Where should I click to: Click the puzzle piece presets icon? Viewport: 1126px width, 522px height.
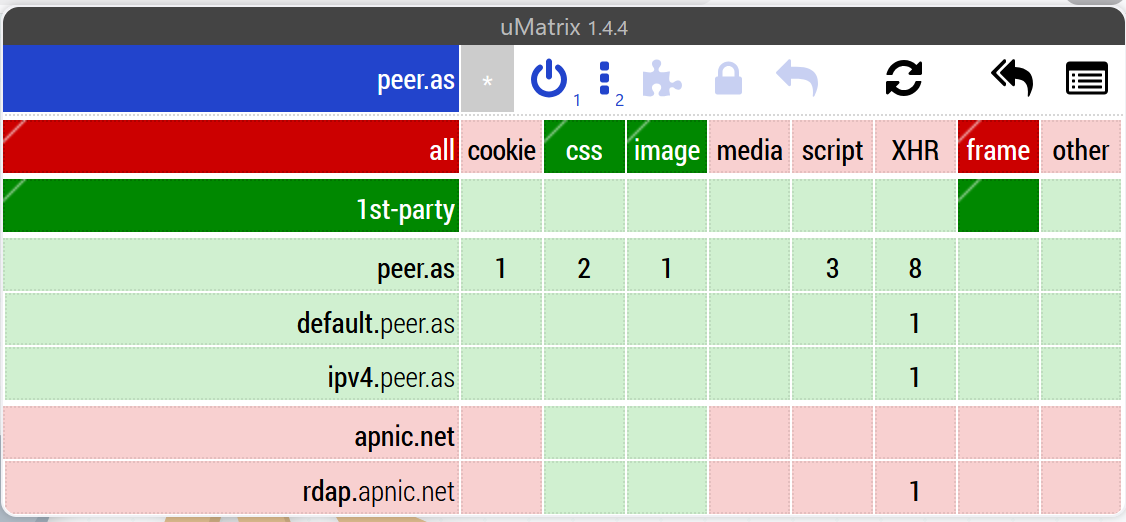pyautogui.click(x=662, y=78)
